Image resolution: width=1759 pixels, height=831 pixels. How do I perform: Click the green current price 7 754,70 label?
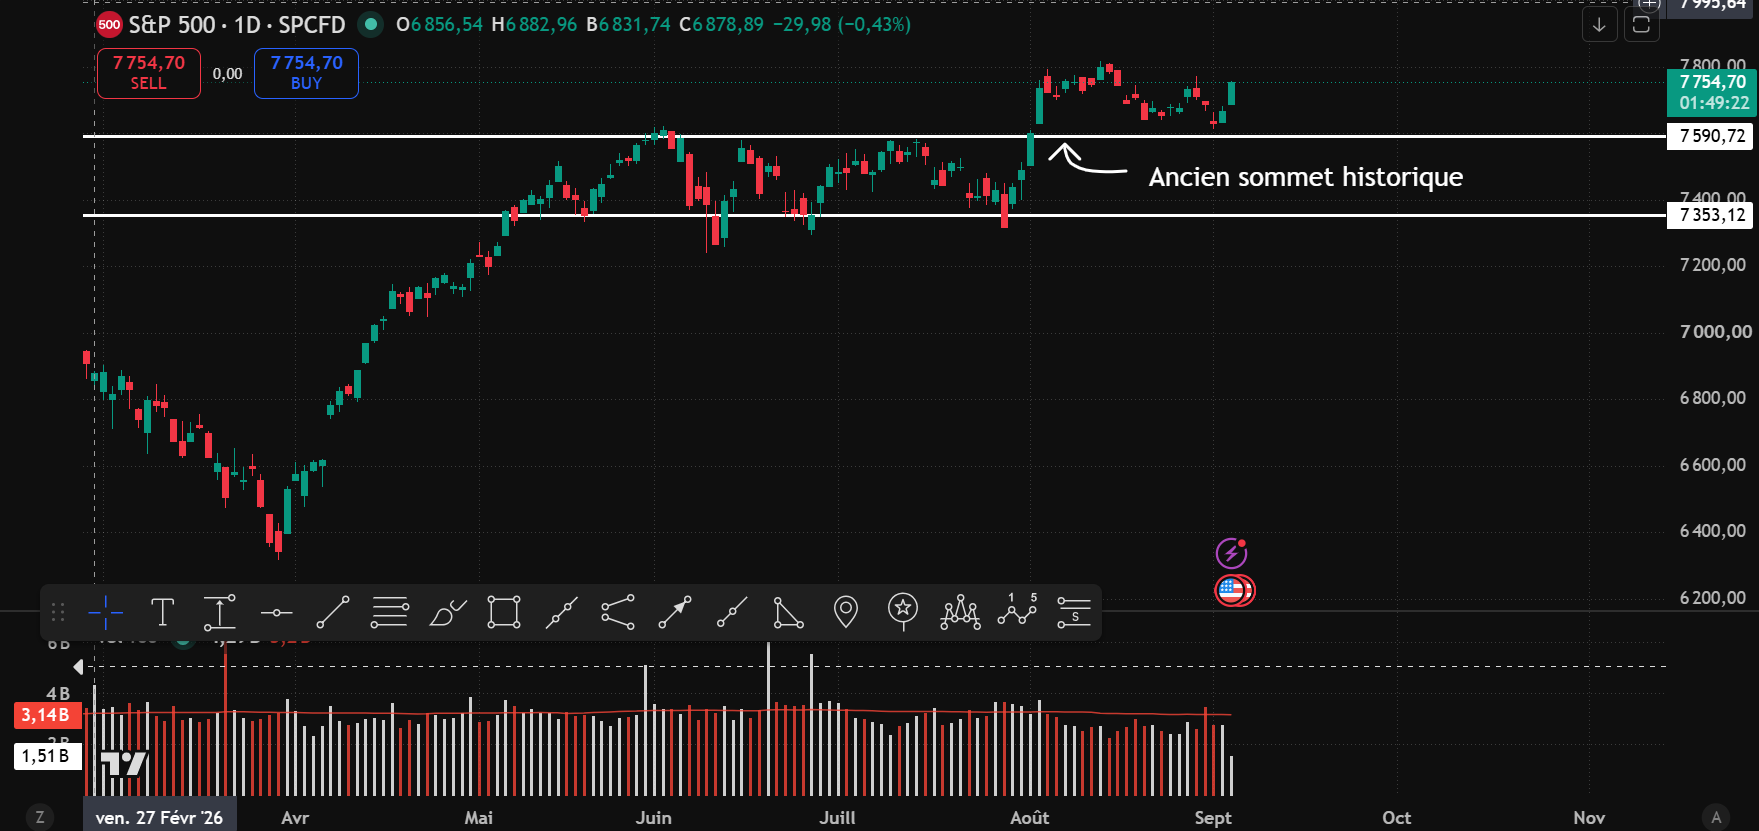click(1712, 92)
